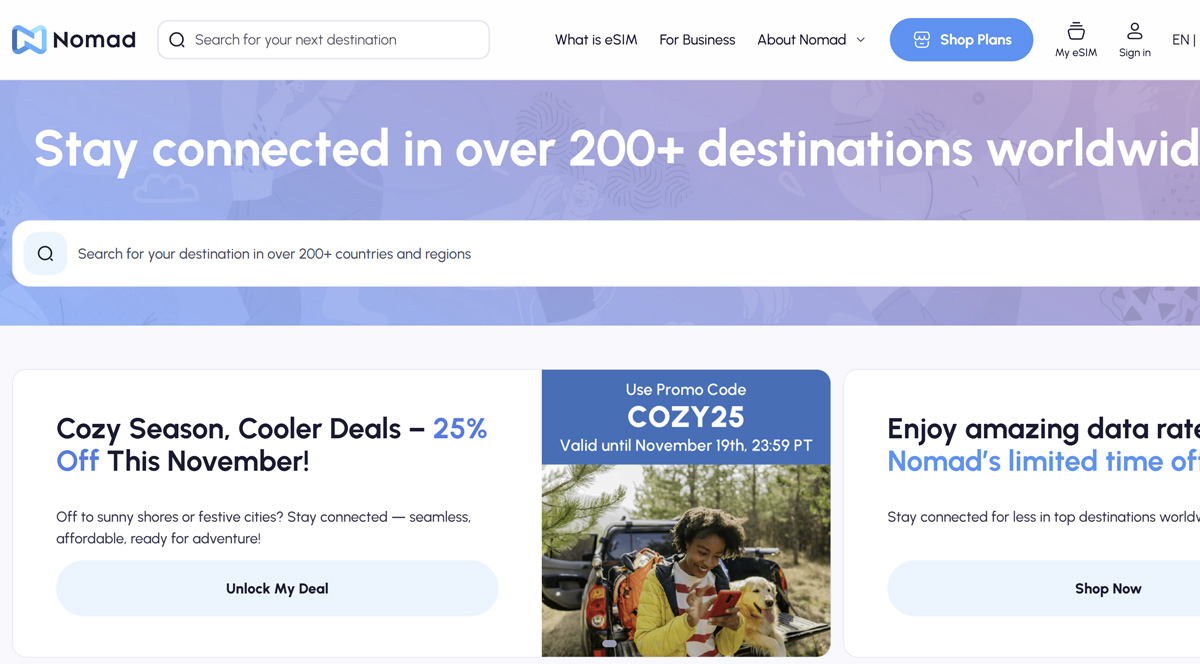
Task: Click the Nomad wordmark text
Action: pos(94,40)
